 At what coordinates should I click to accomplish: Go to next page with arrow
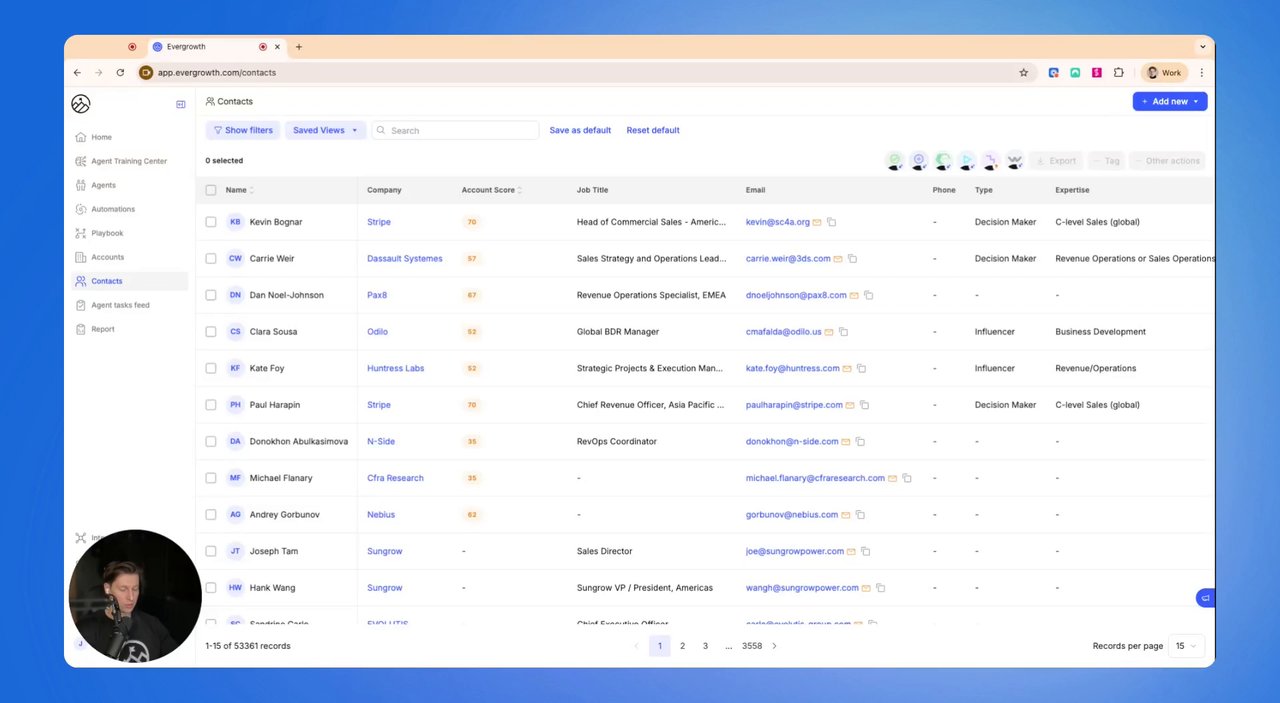tap(774, 646)
